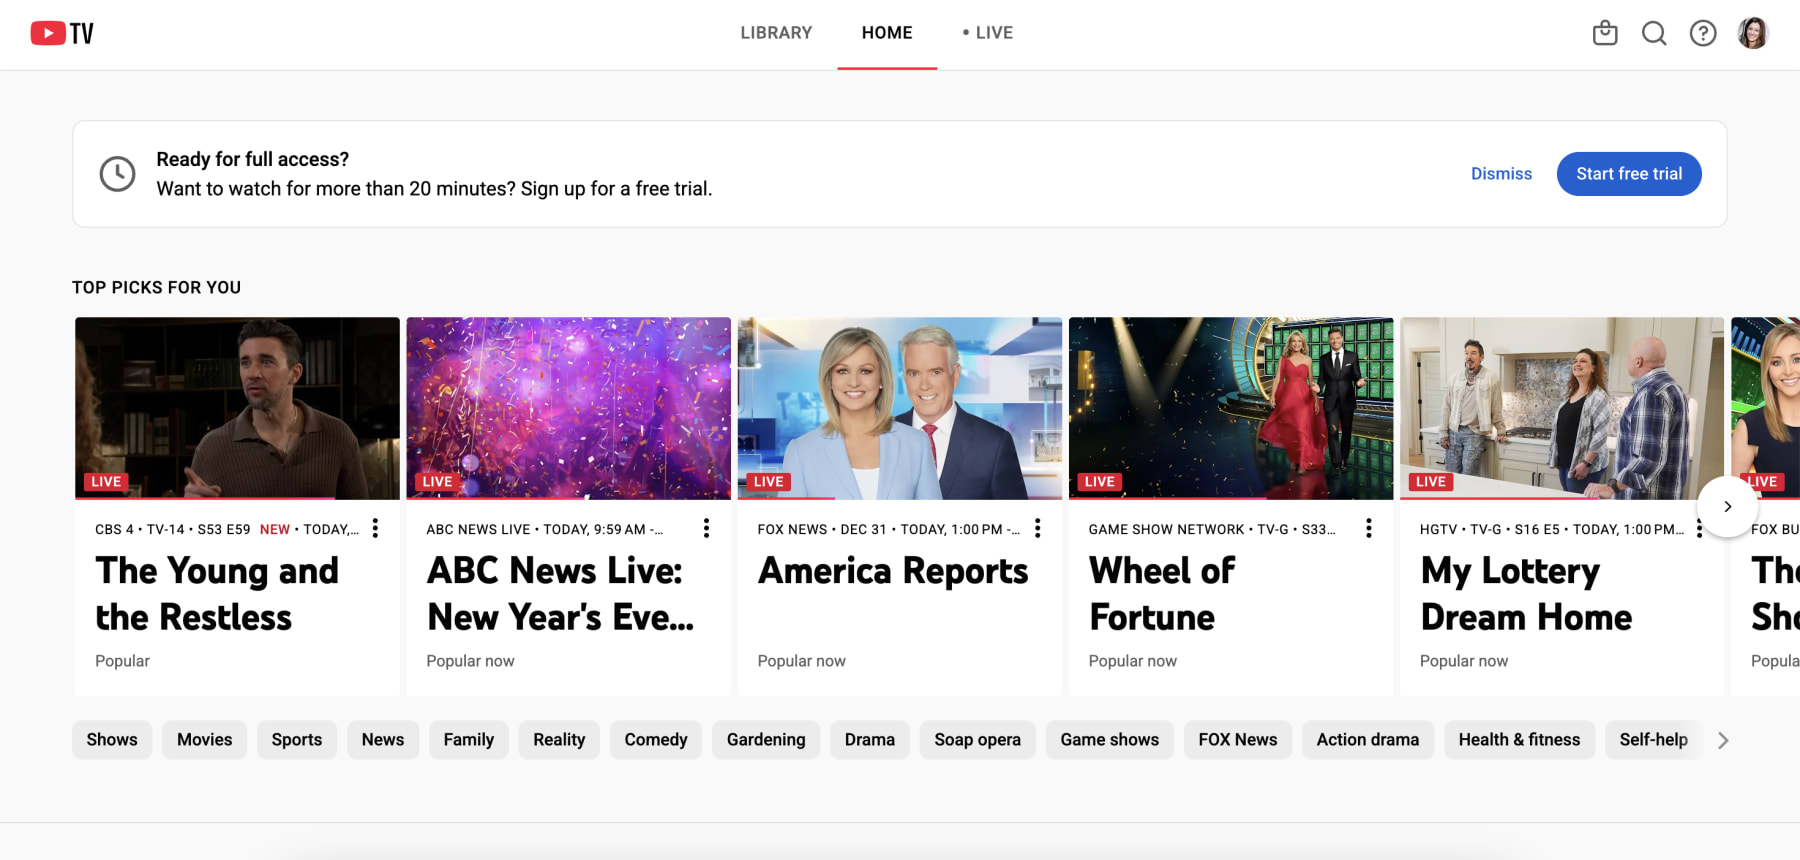Select the FOX News category chip
This screenshot has width=1800, height=860.
(1238, 740)
